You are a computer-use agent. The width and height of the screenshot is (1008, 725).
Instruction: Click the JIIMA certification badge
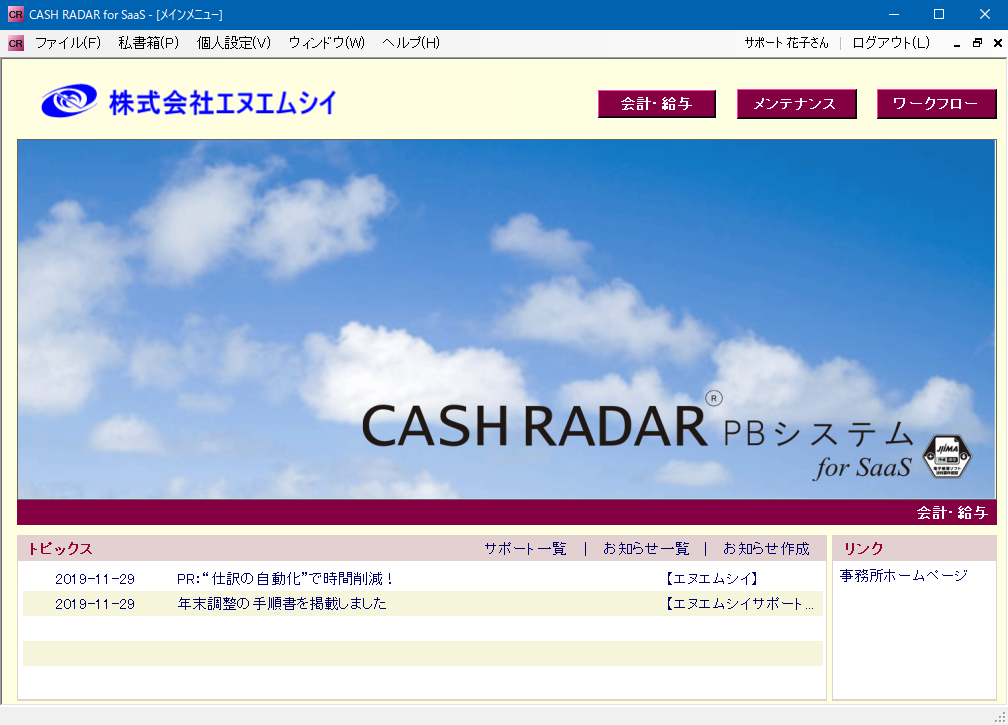pos(947,456)
